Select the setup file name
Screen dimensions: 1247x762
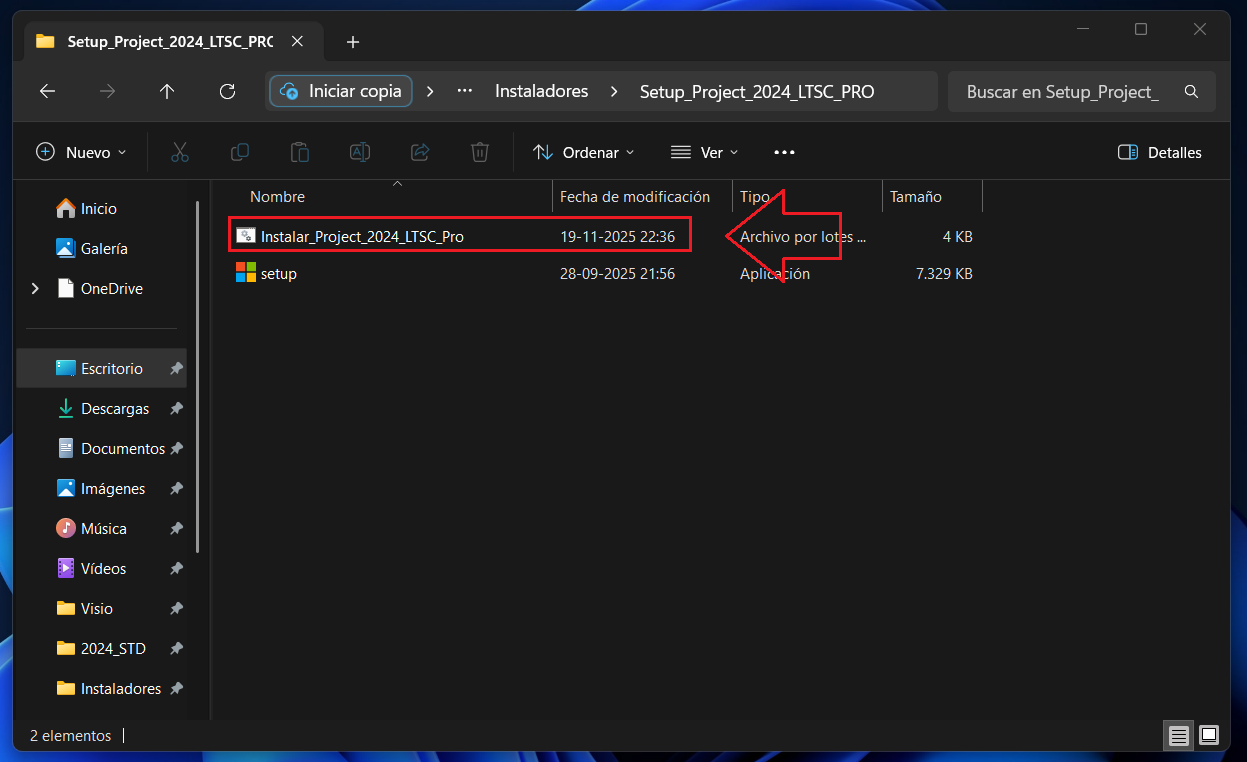click(x=279, y=274)
